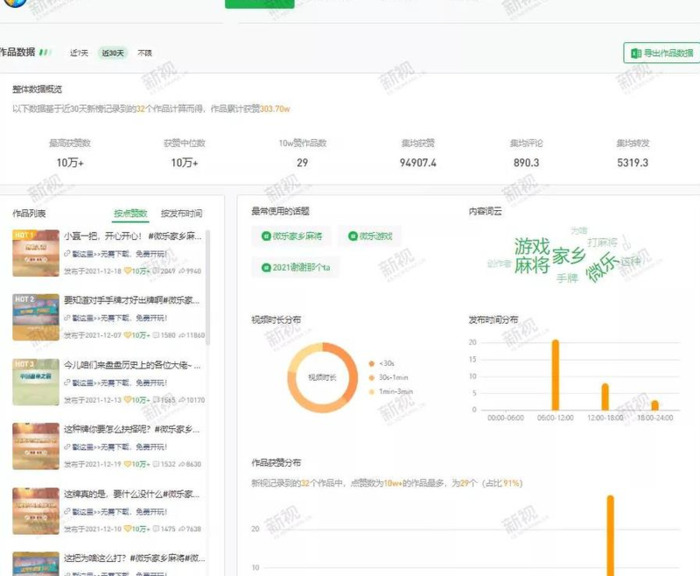Screen dimensions: 700x576
Task: Click word 家乡 in the word cloud
Action: pos(569,256)
